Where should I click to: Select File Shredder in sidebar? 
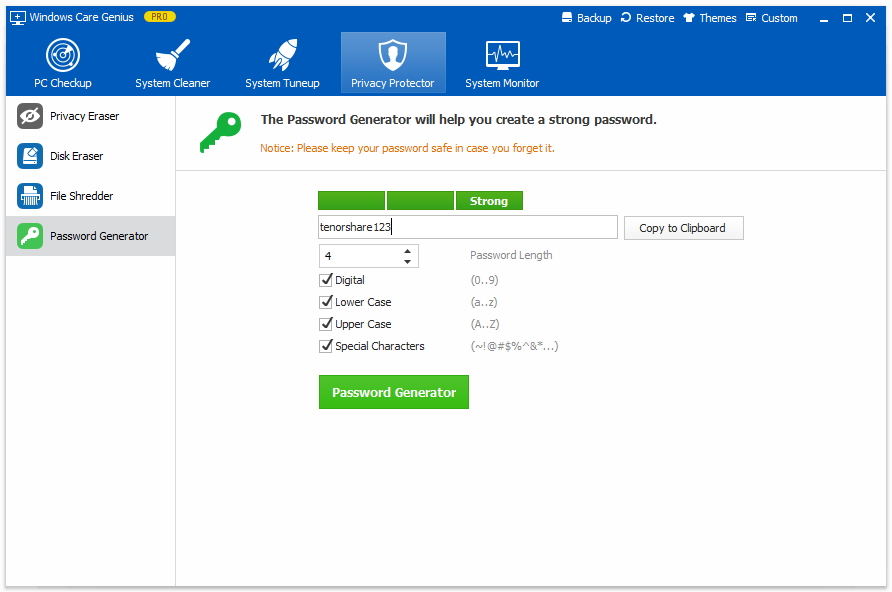coord(90,196)
